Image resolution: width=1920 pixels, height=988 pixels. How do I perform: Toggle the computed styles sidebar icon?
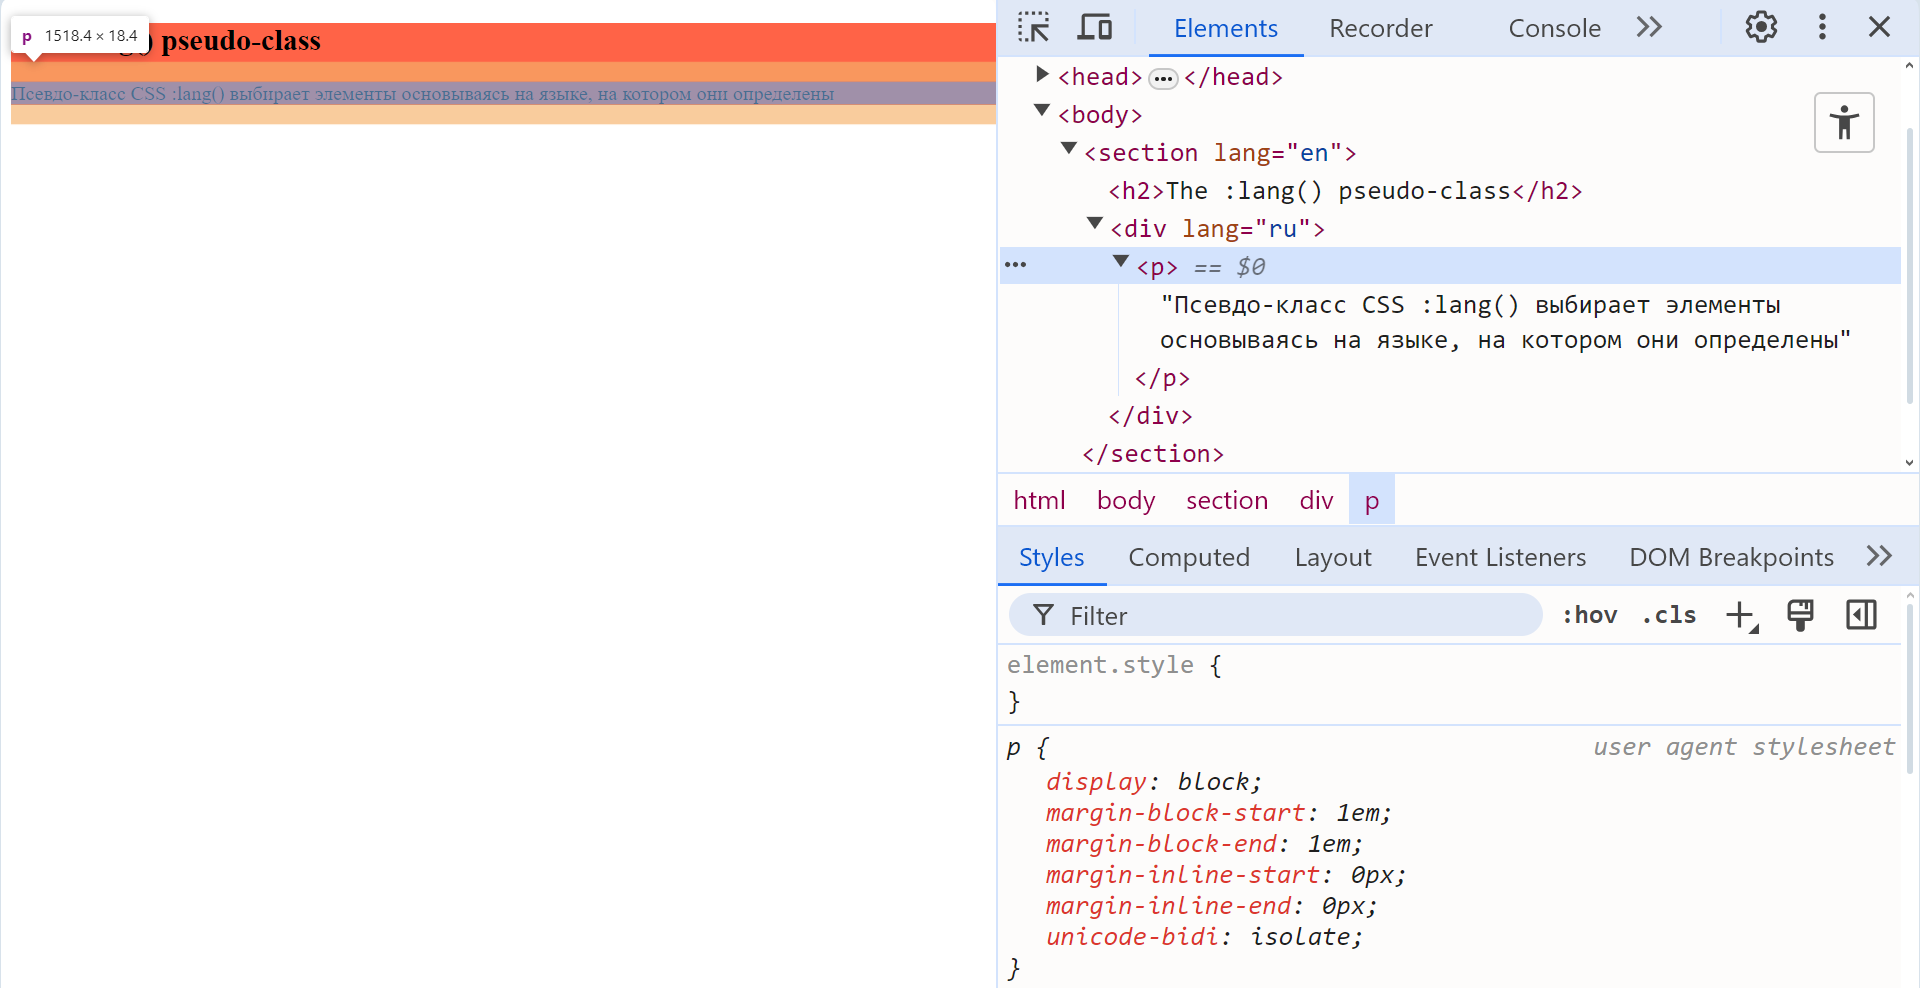tap(1861, 615)
